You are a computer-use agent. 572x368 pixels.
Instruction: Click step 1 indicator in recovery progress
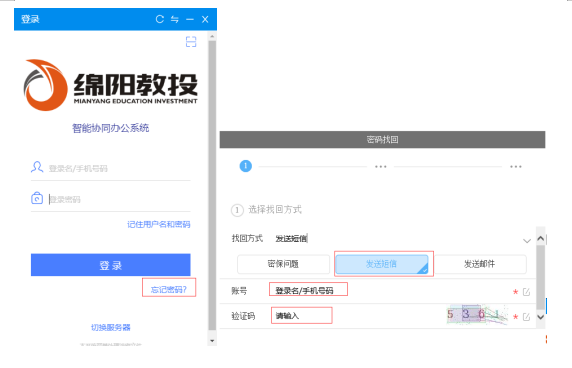coord(246,166)
